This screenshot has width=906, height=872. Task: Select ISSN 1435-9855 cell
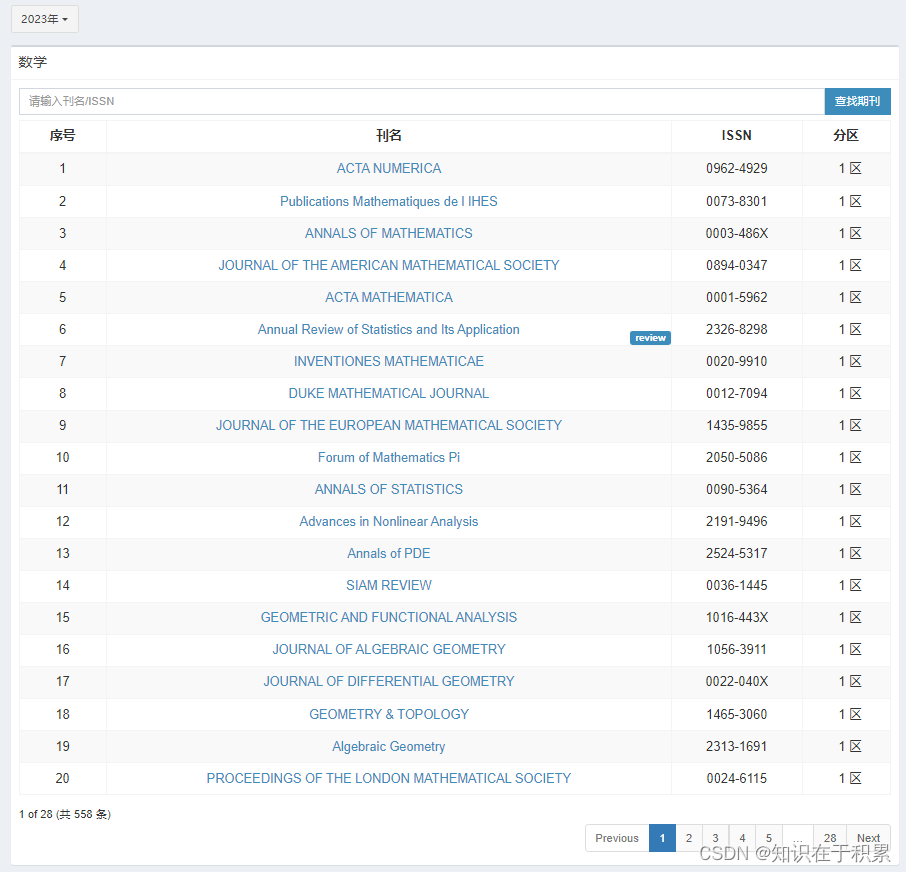pos(737,425)
